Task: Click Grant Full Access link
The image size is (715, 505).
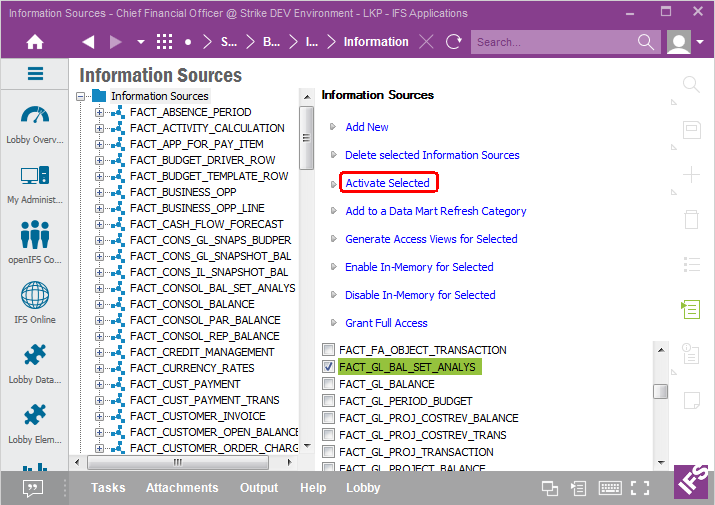Action: (386, 323)
